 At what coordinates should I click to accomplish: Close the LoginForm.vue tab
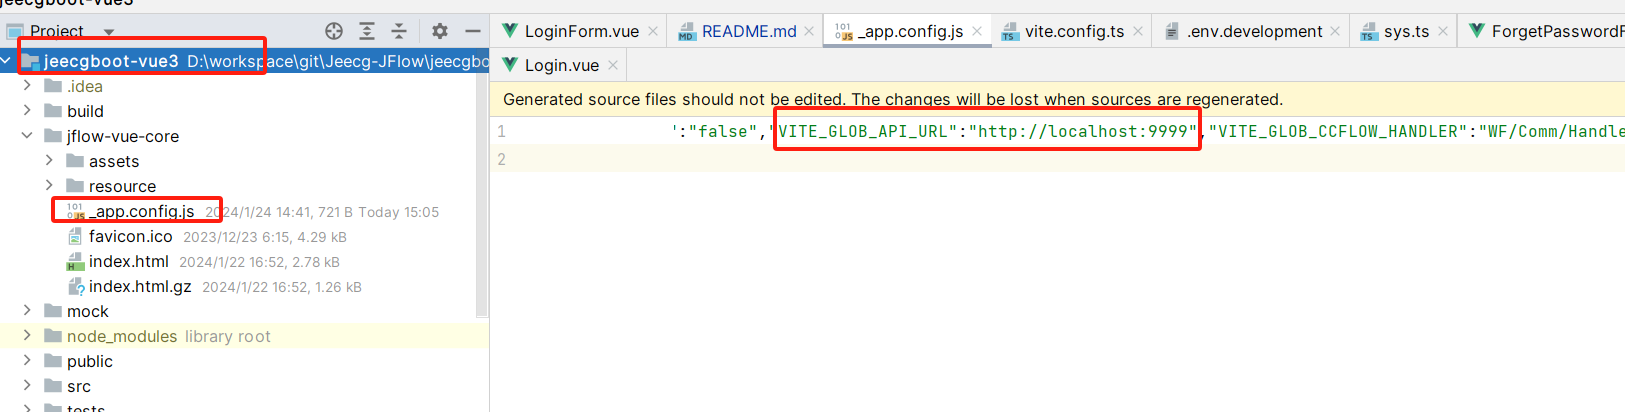click(653, 32)
